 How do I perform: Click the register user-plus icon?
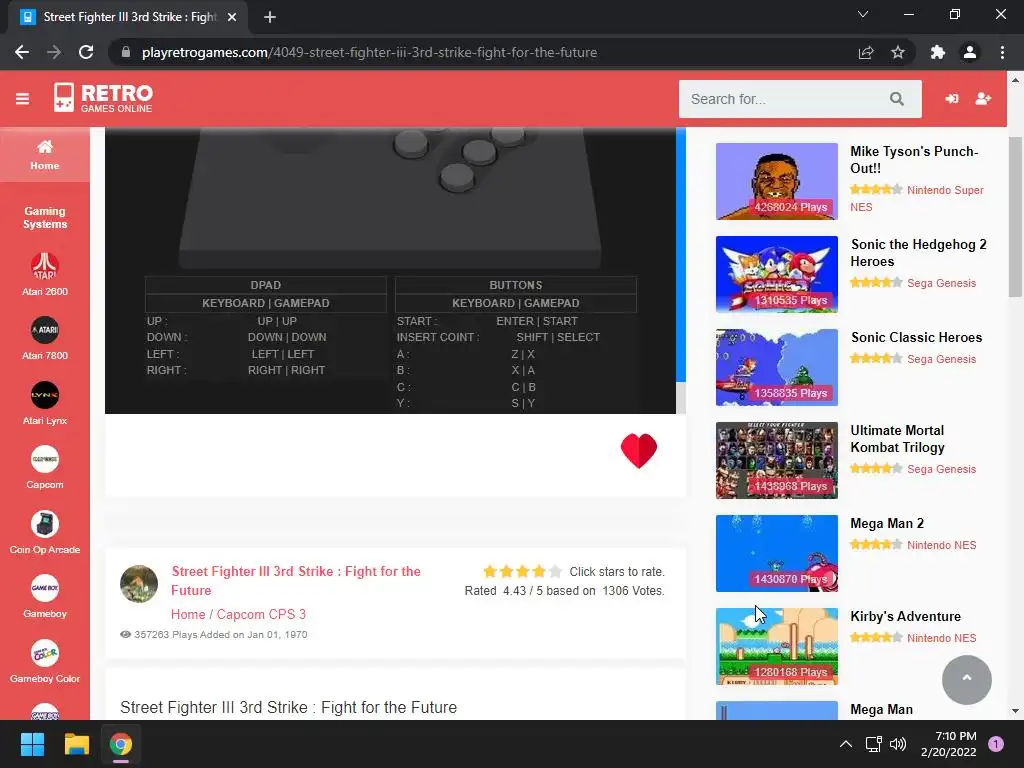(983, 99)
